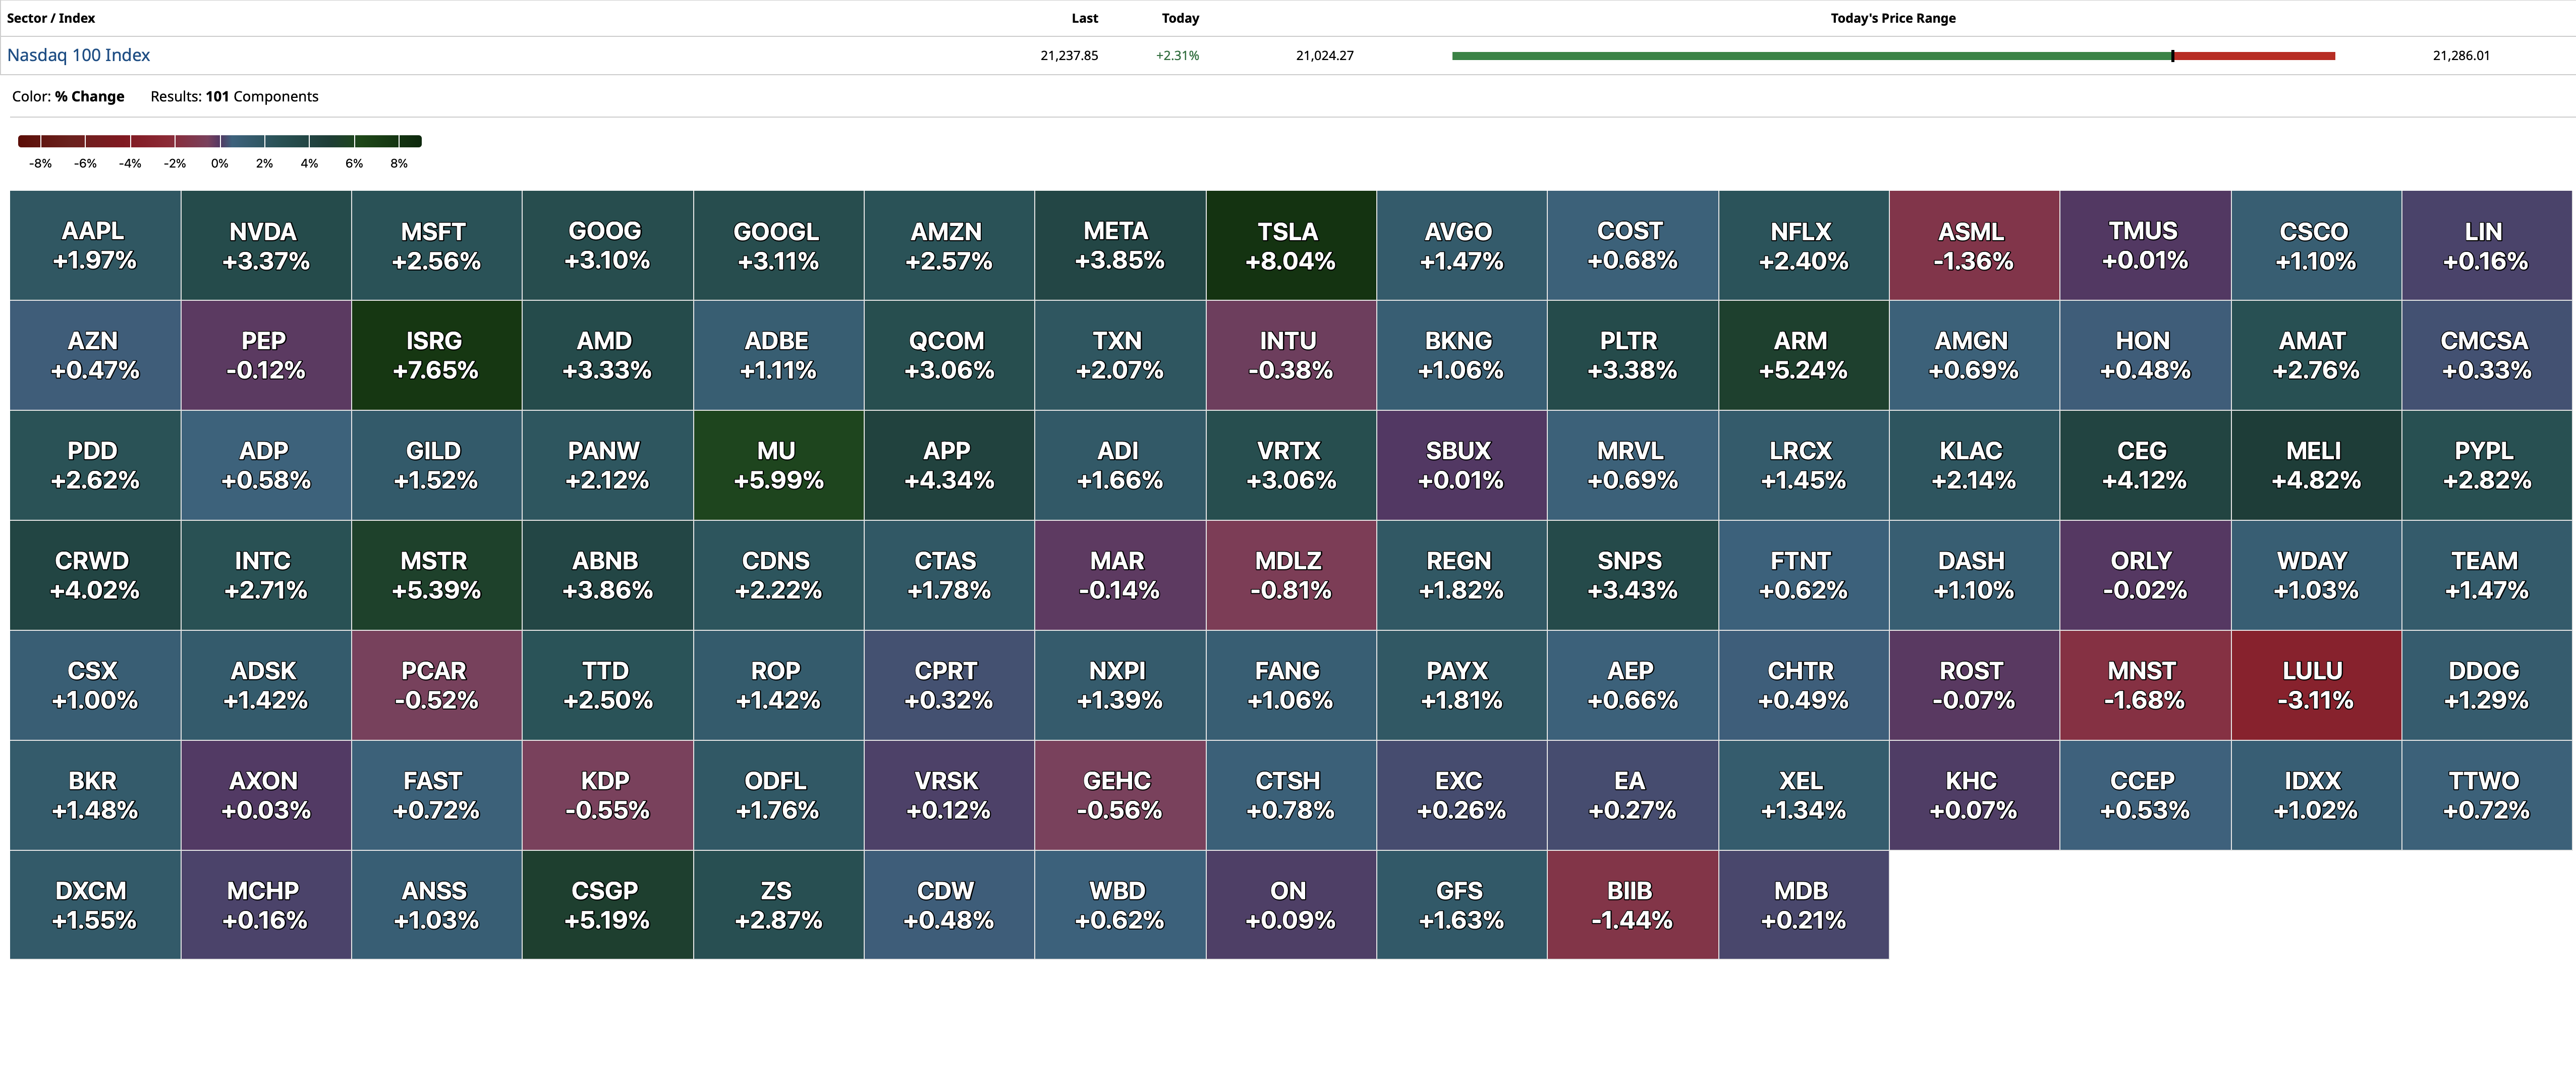This screenshot has height=1087, width=2576.
Task: Click the TSLA +8.04% heatmap tile
Action: click(x=1290, y=246)
